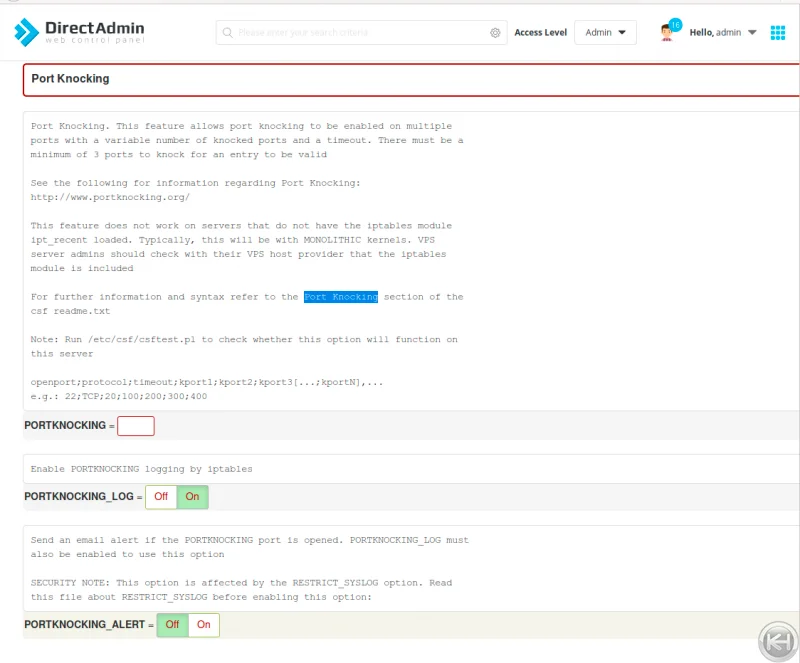The height and width of the screenshot is (663, 800).
Task: Click the Access Level label
Action: tap(540, 33)
